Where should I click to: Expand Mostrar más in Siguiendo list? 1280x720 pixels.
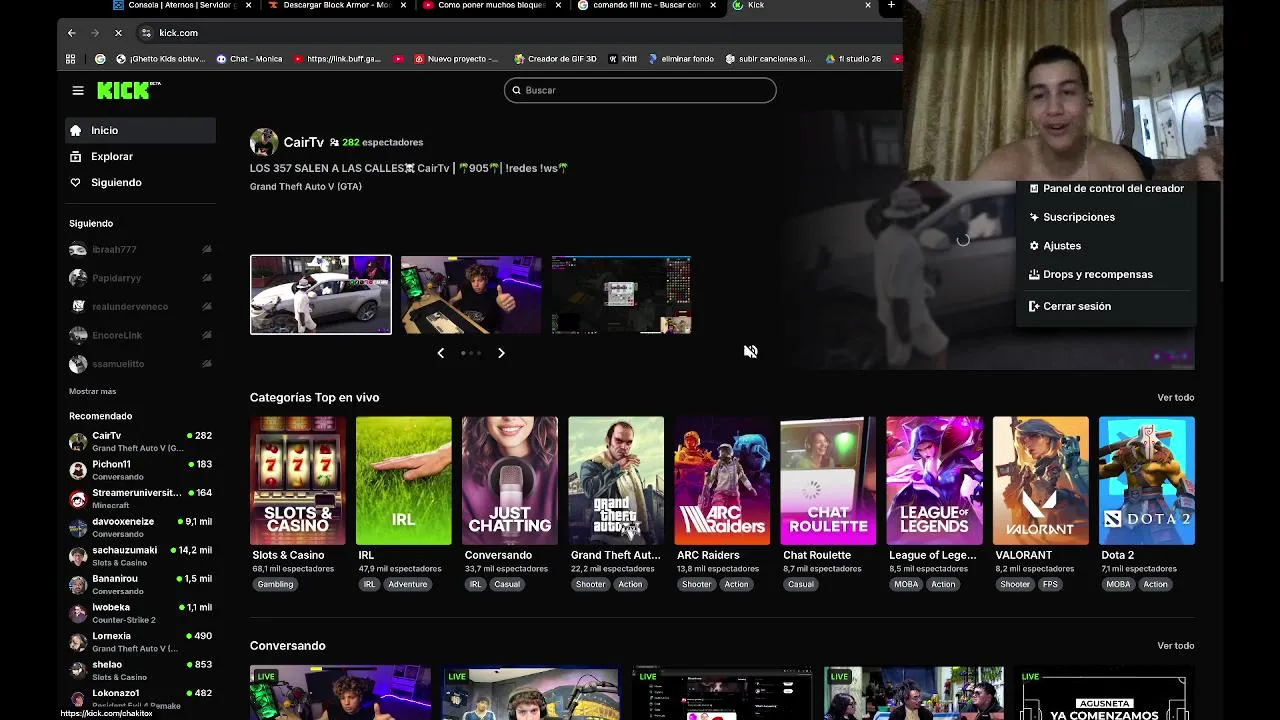[x=93, y=391]
